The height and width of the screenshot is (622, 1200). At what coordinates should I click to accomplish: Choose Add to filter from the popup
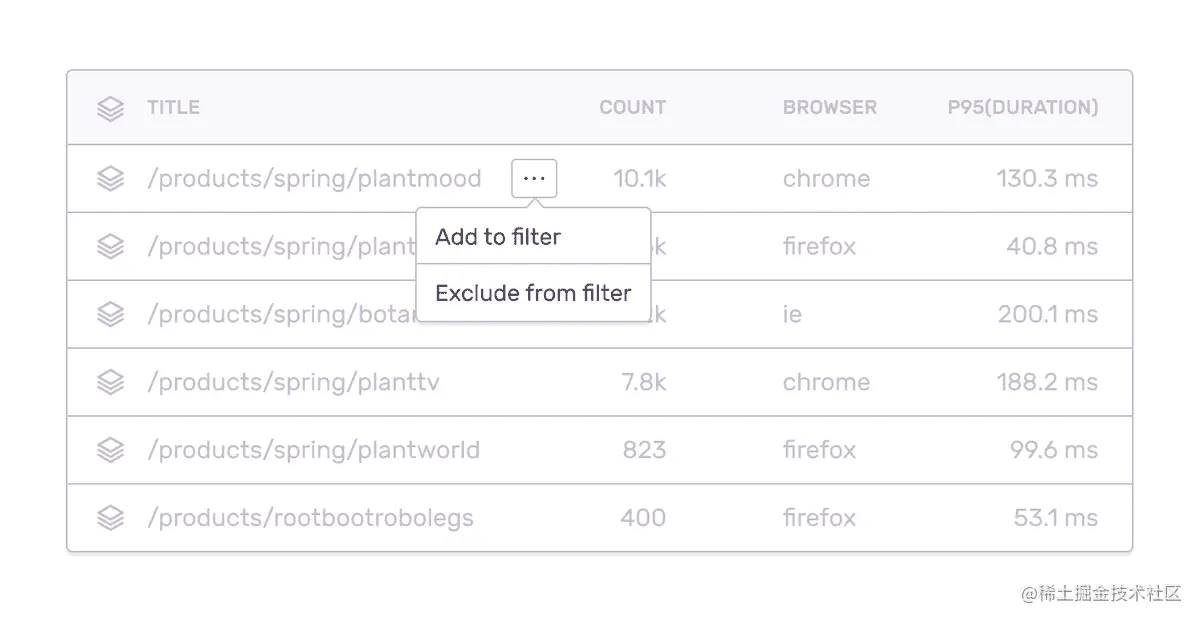point(498,237)
